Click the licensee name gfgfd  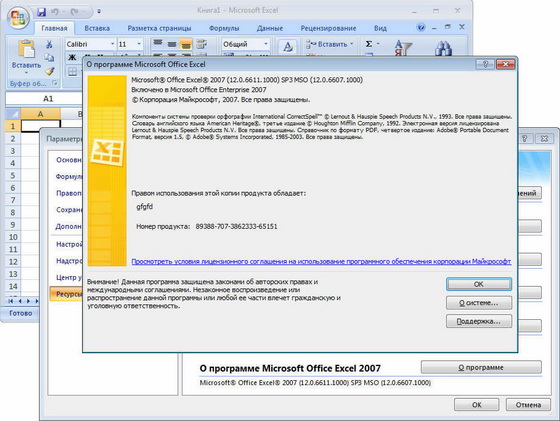click(145, 207)
